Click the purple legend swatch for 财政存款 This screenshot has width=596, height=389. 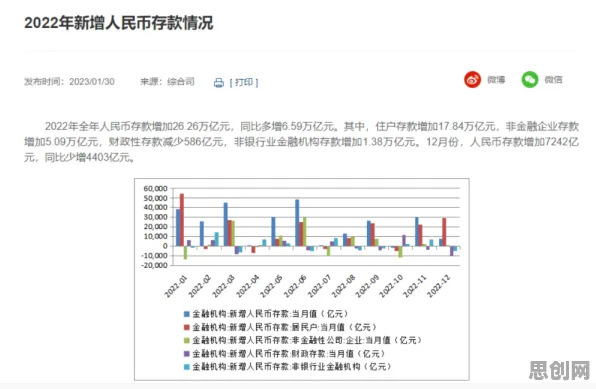pyautogui.click(x=187, y=354)
